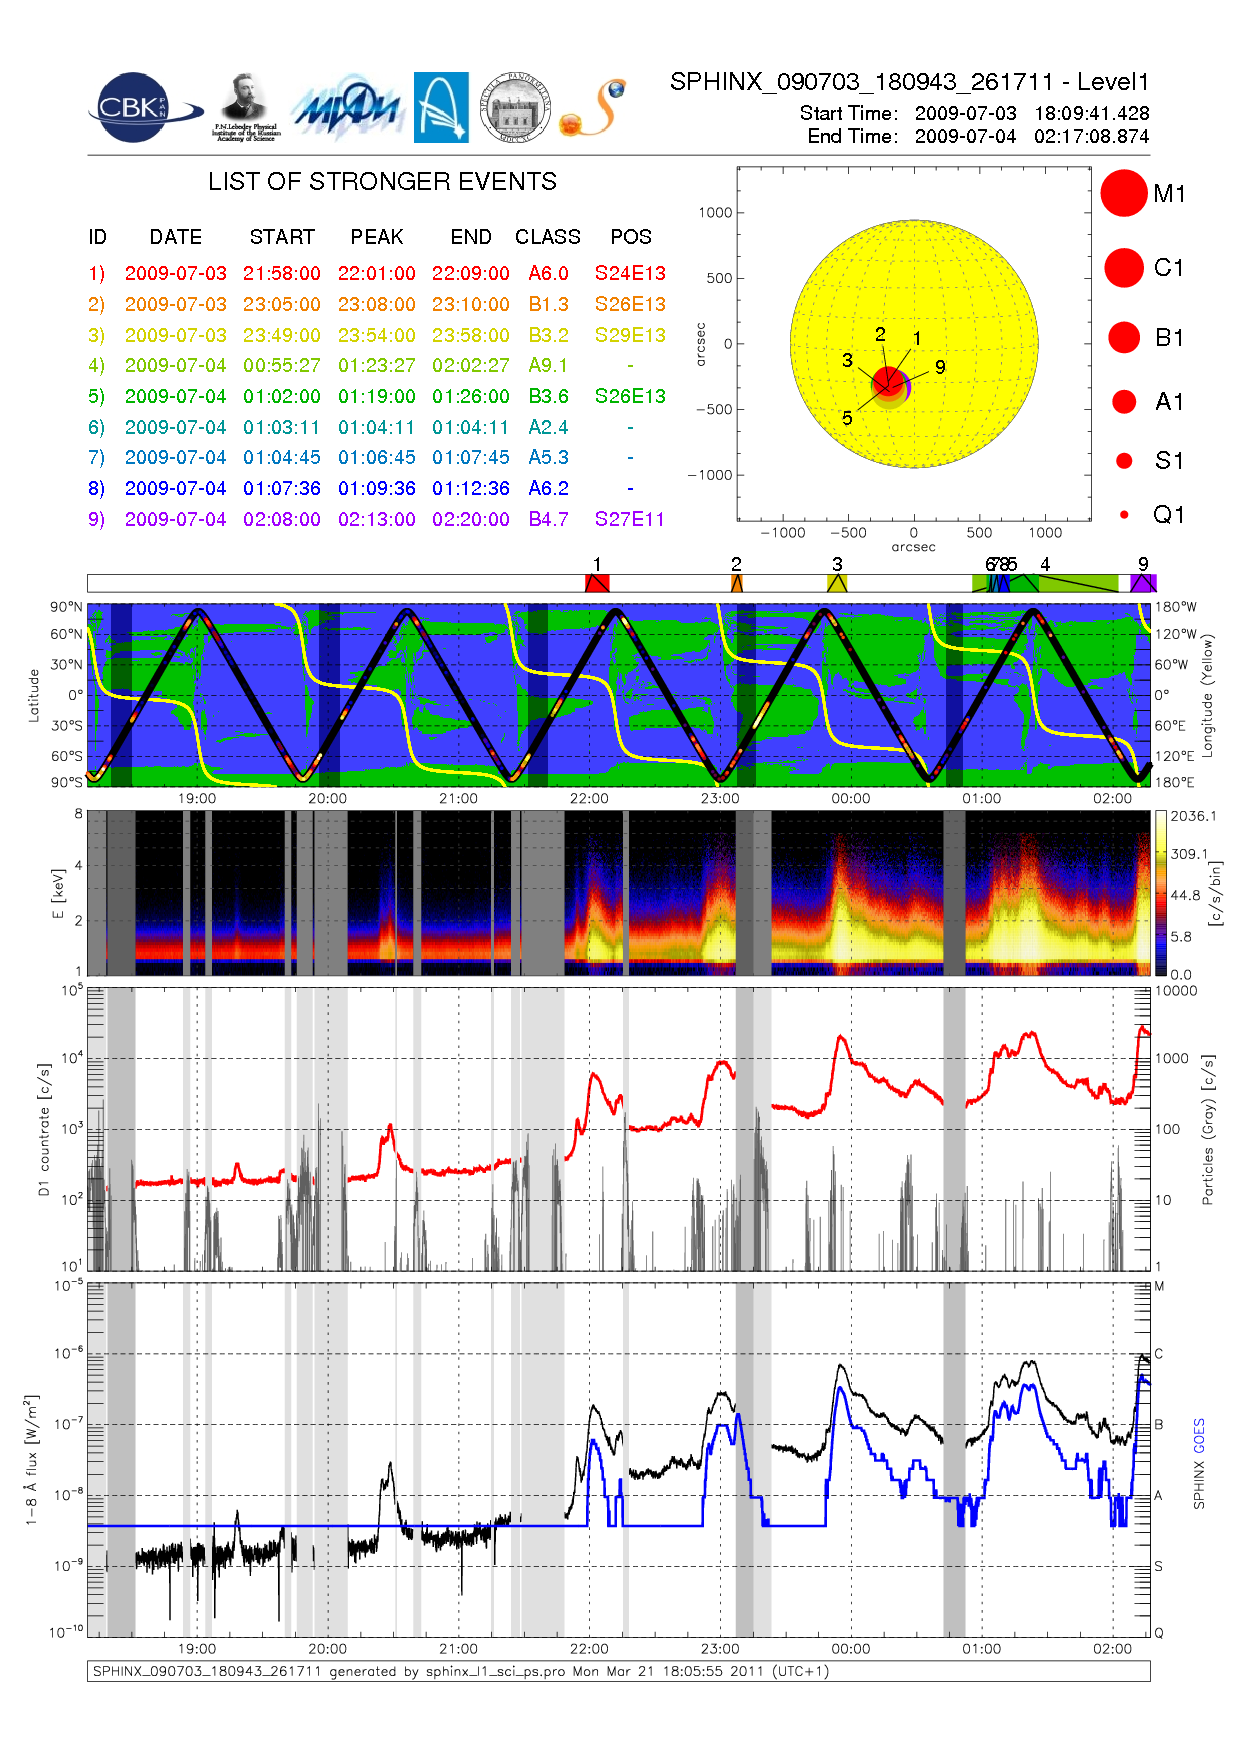1240x1754 pixels.
Task: Click the spectrogram color scale bar
Action: [x=1160, y=893]
